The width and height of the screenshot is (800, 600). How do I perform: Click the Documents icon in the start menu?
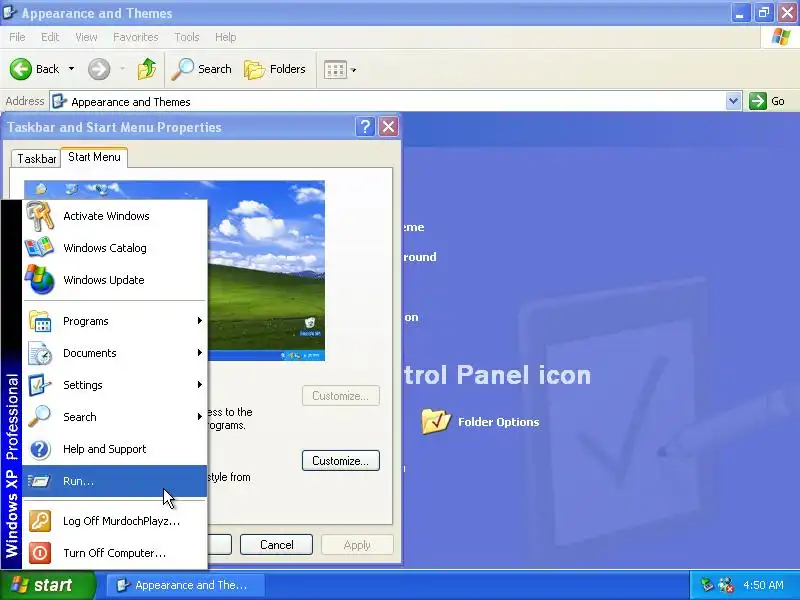point(40,353)
